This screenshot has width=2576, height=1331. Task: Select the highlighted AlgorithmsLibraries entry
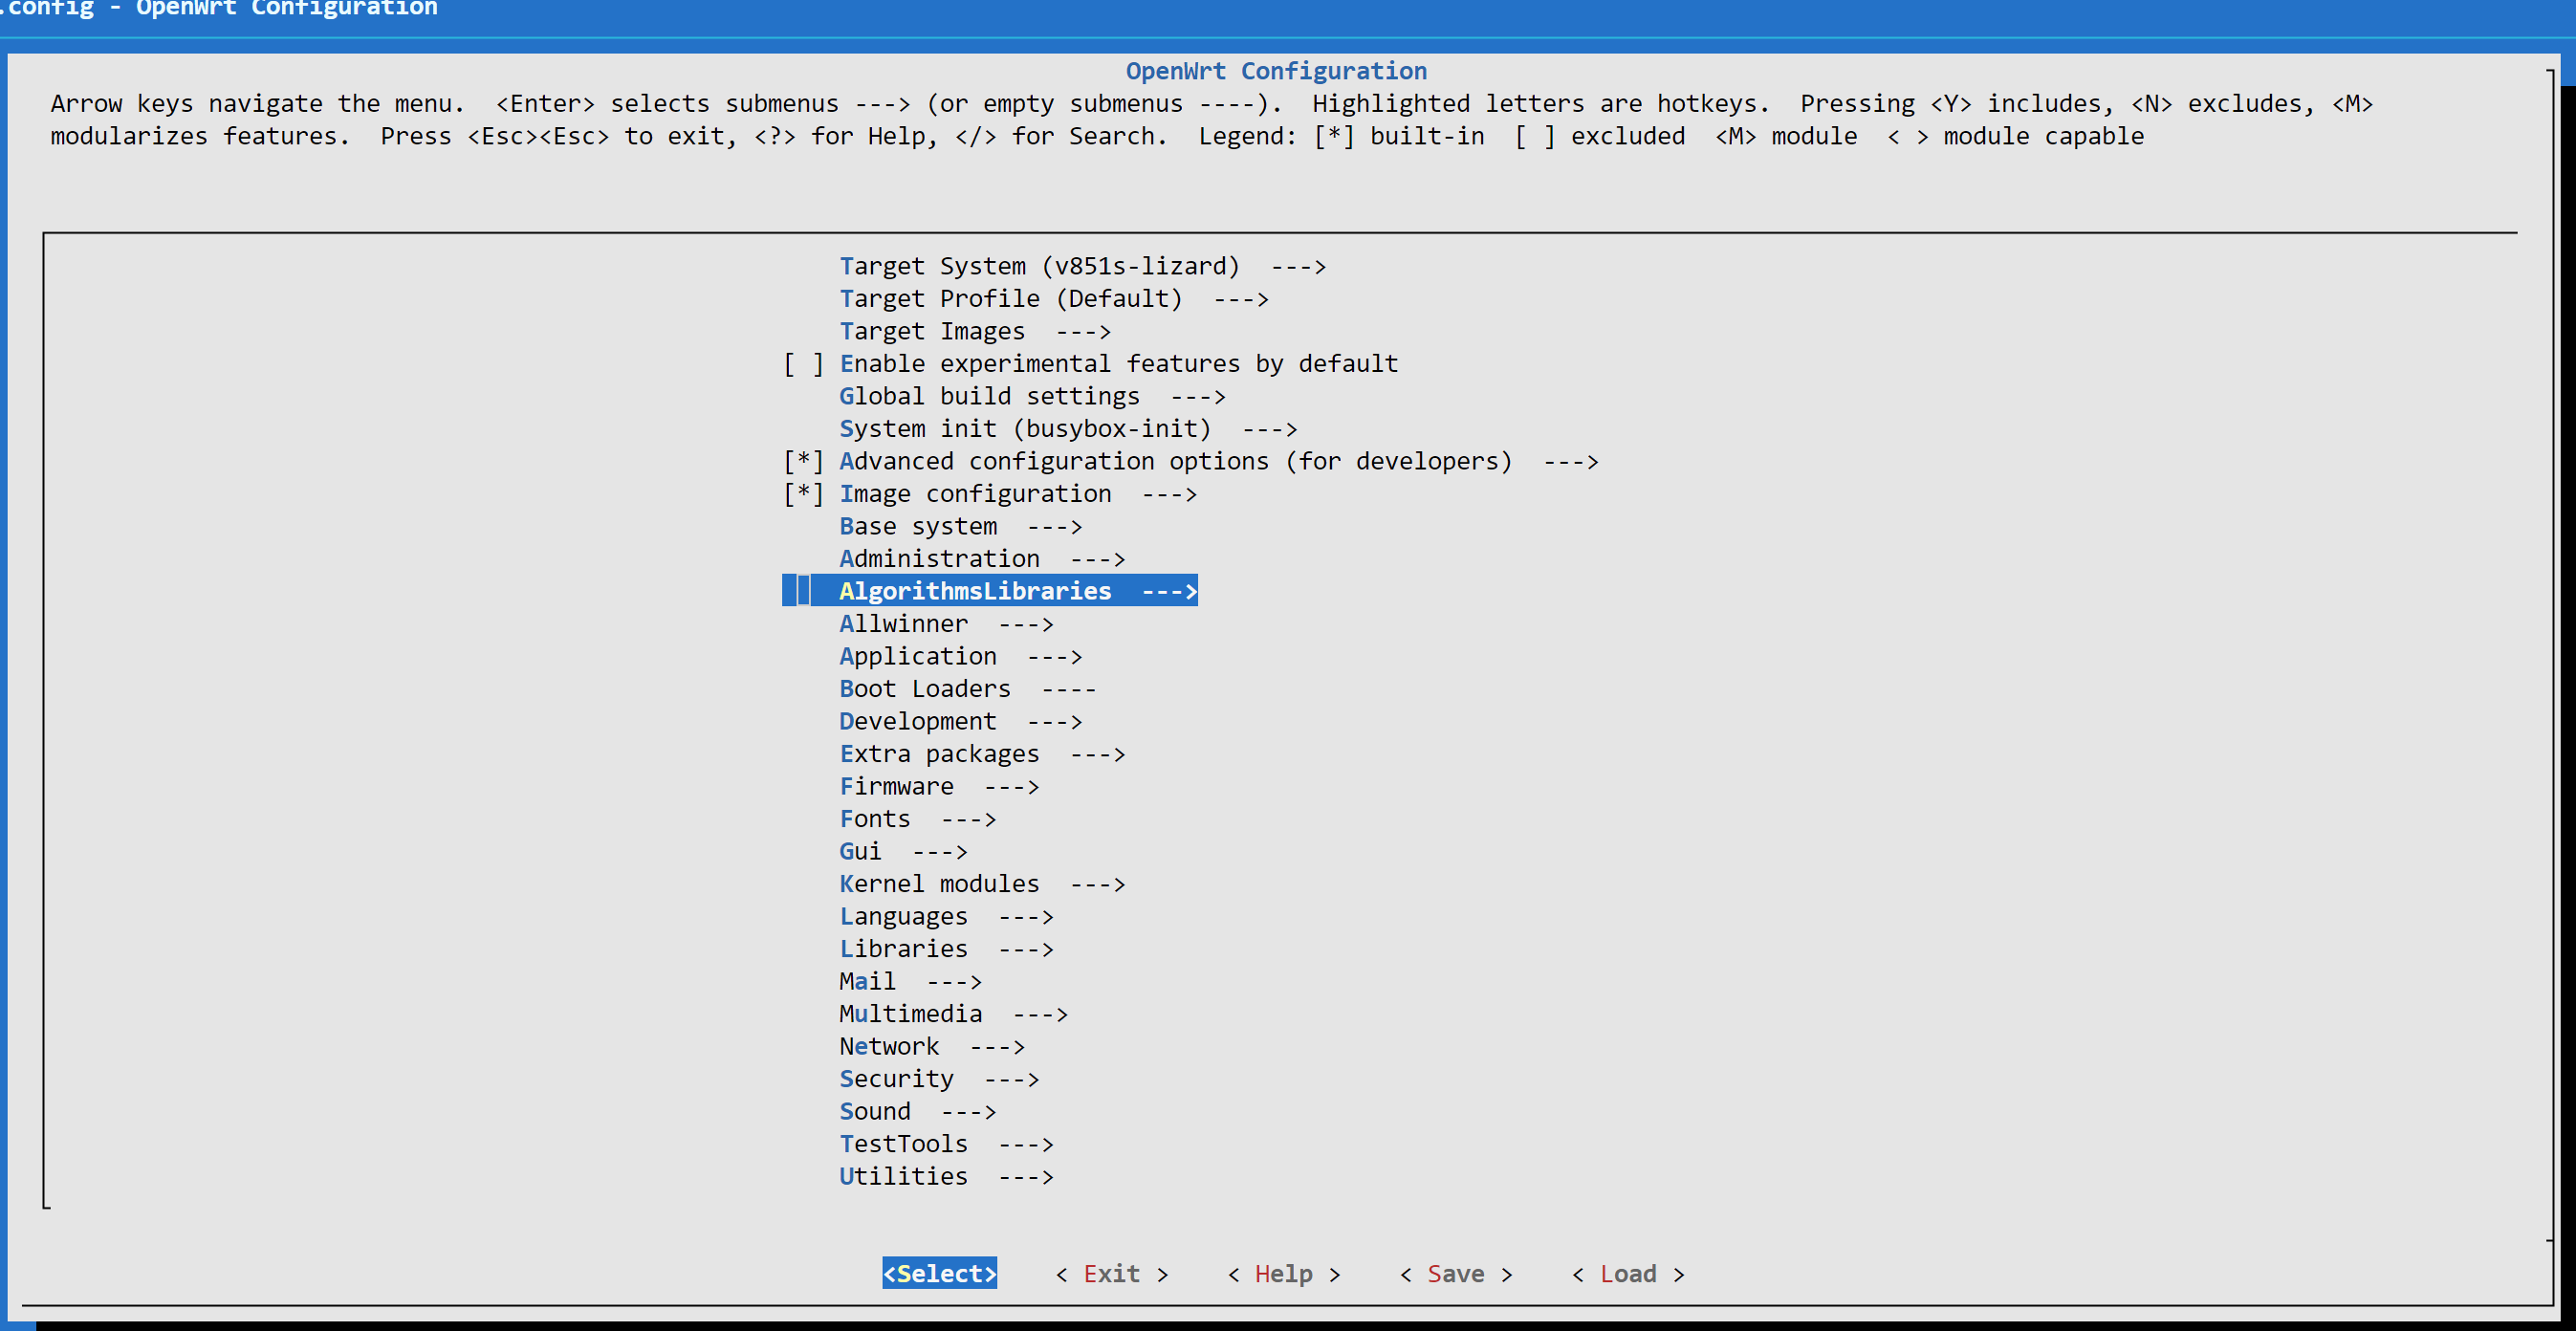pos(975,591)
